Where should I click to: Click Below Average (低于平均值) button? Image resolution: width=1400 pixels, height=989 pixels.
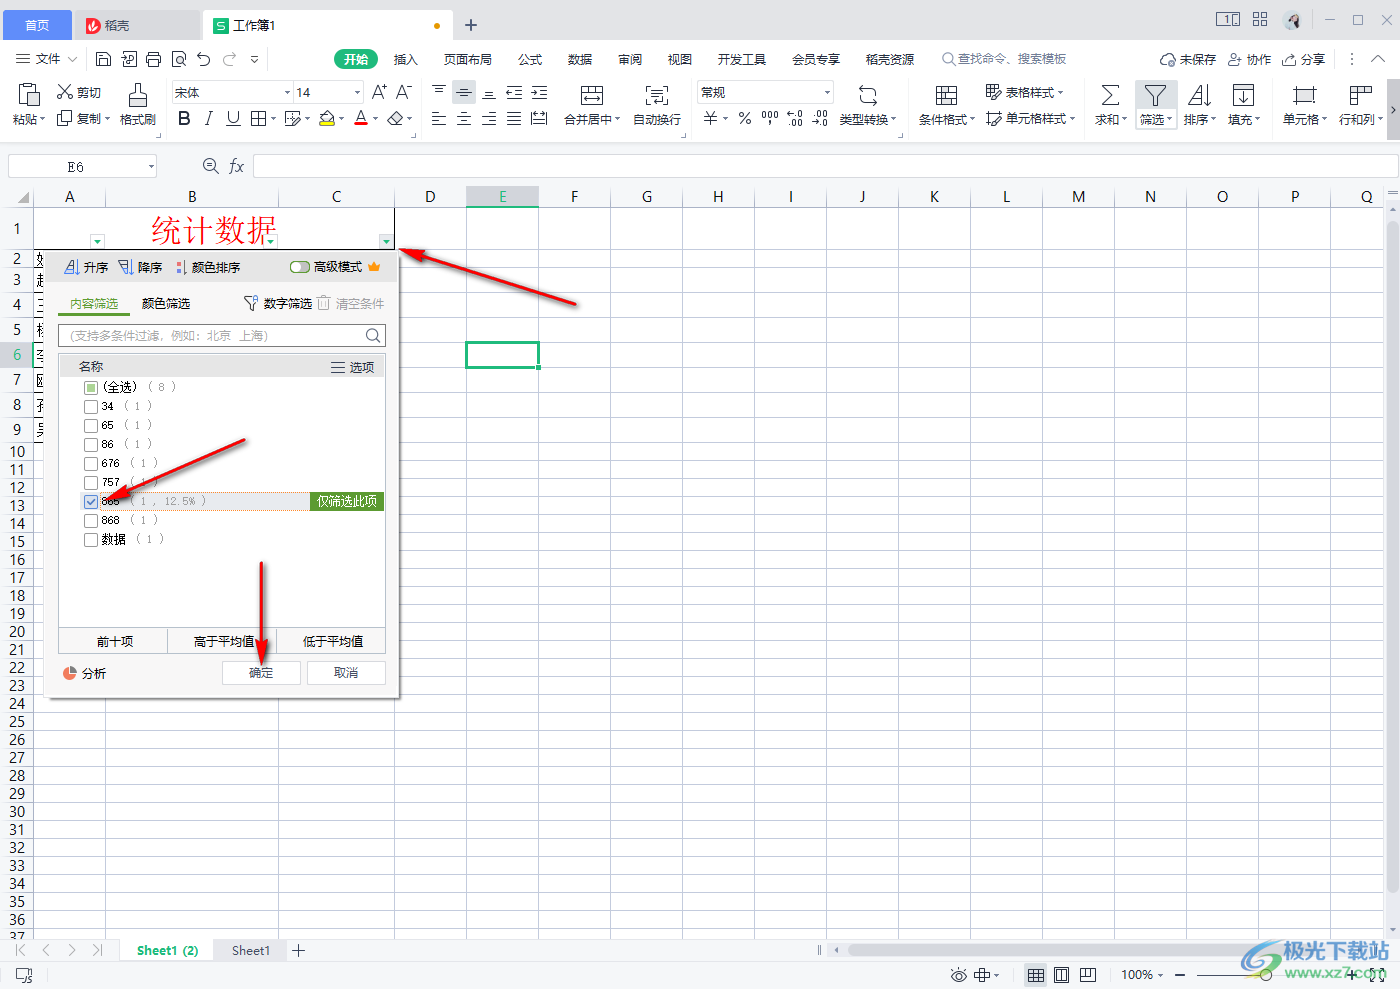pyautogui.click(x=332, y=641)
